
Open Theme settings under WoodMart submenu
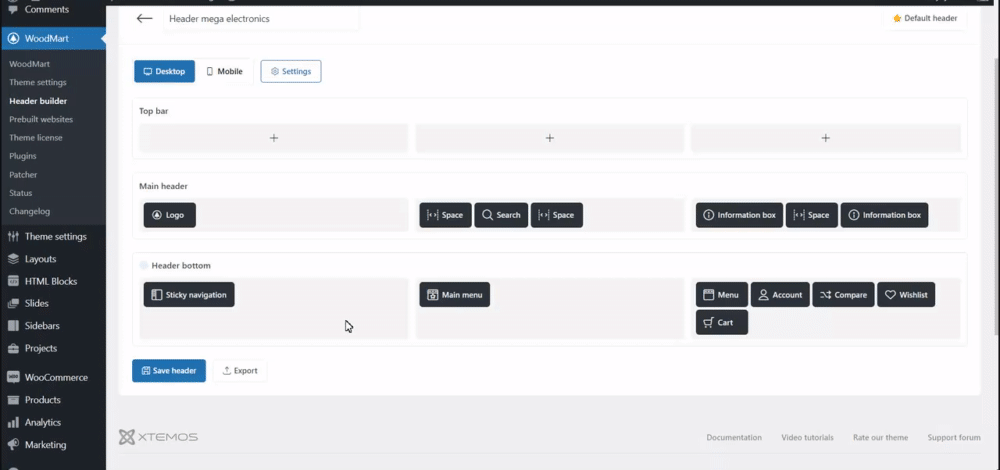tap(38, 82)
